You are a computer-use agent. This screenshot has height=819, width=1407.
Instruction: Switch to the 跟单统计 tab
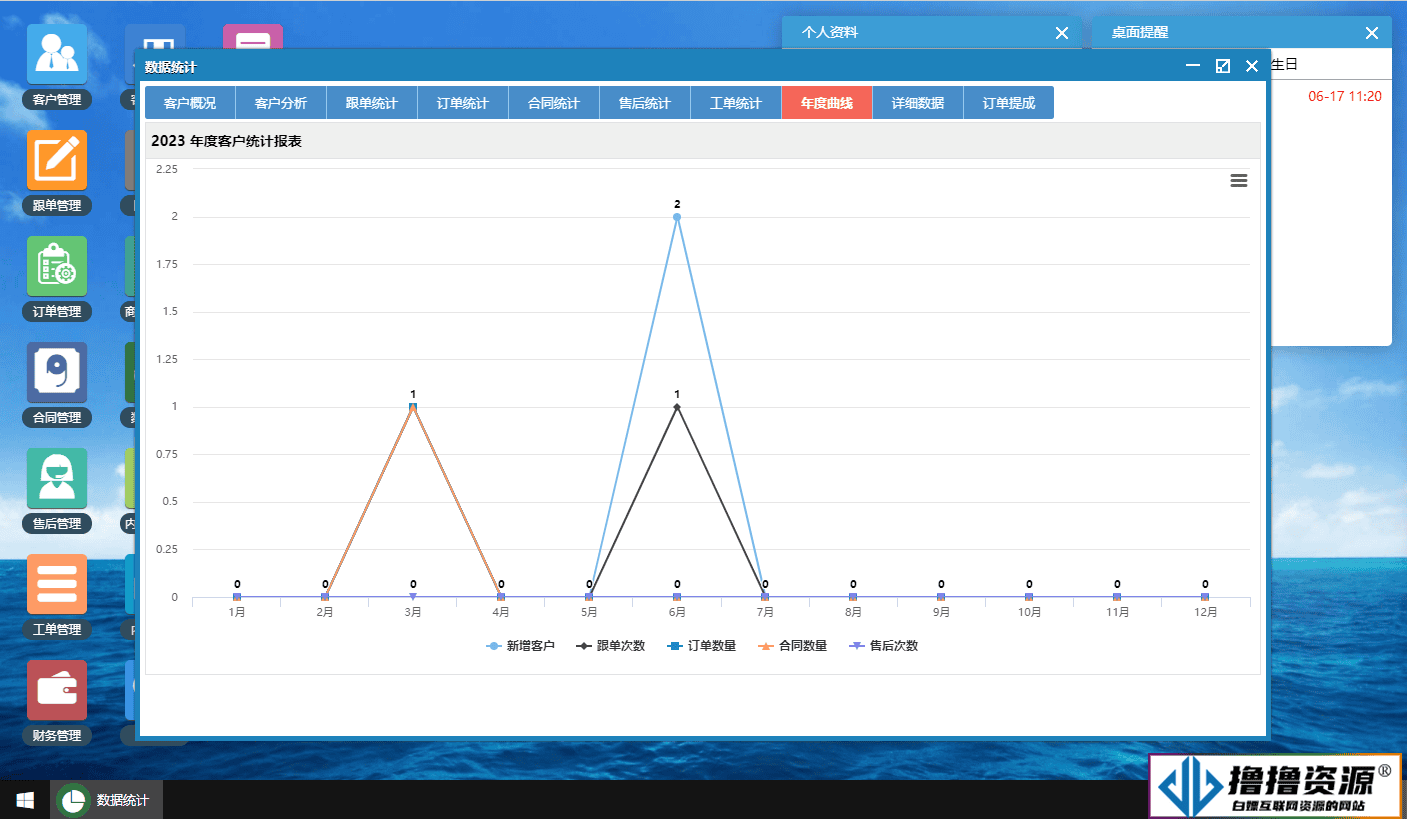coord(372,103)
